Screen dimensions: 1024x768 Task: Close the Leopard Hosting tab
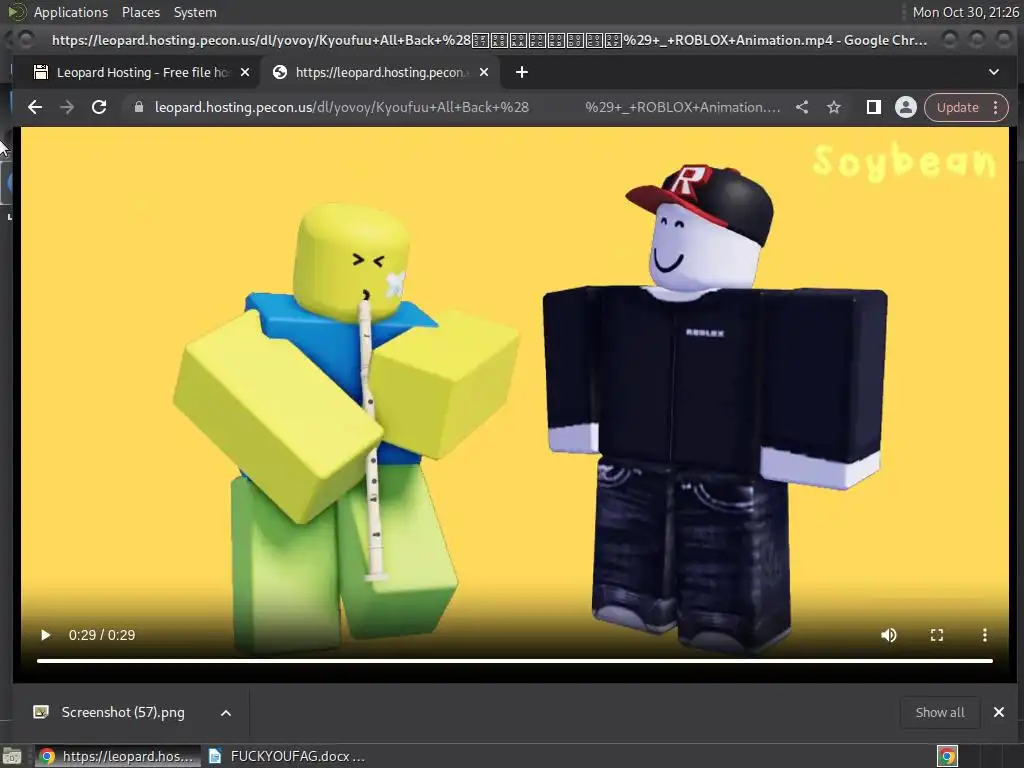pyautogui.click(x=245, y=72)
